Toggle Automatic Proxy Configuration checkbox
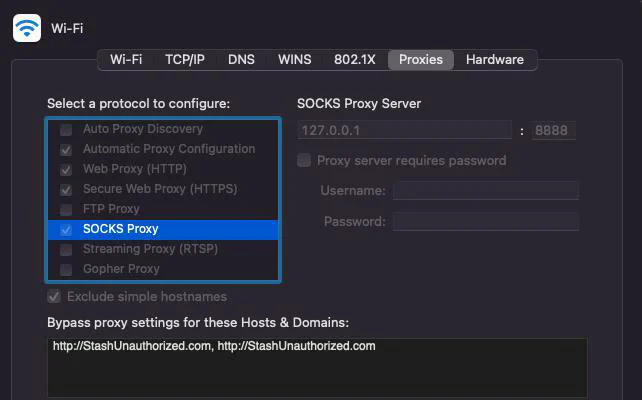Viewport: 642px width, 400px height. 66,149
